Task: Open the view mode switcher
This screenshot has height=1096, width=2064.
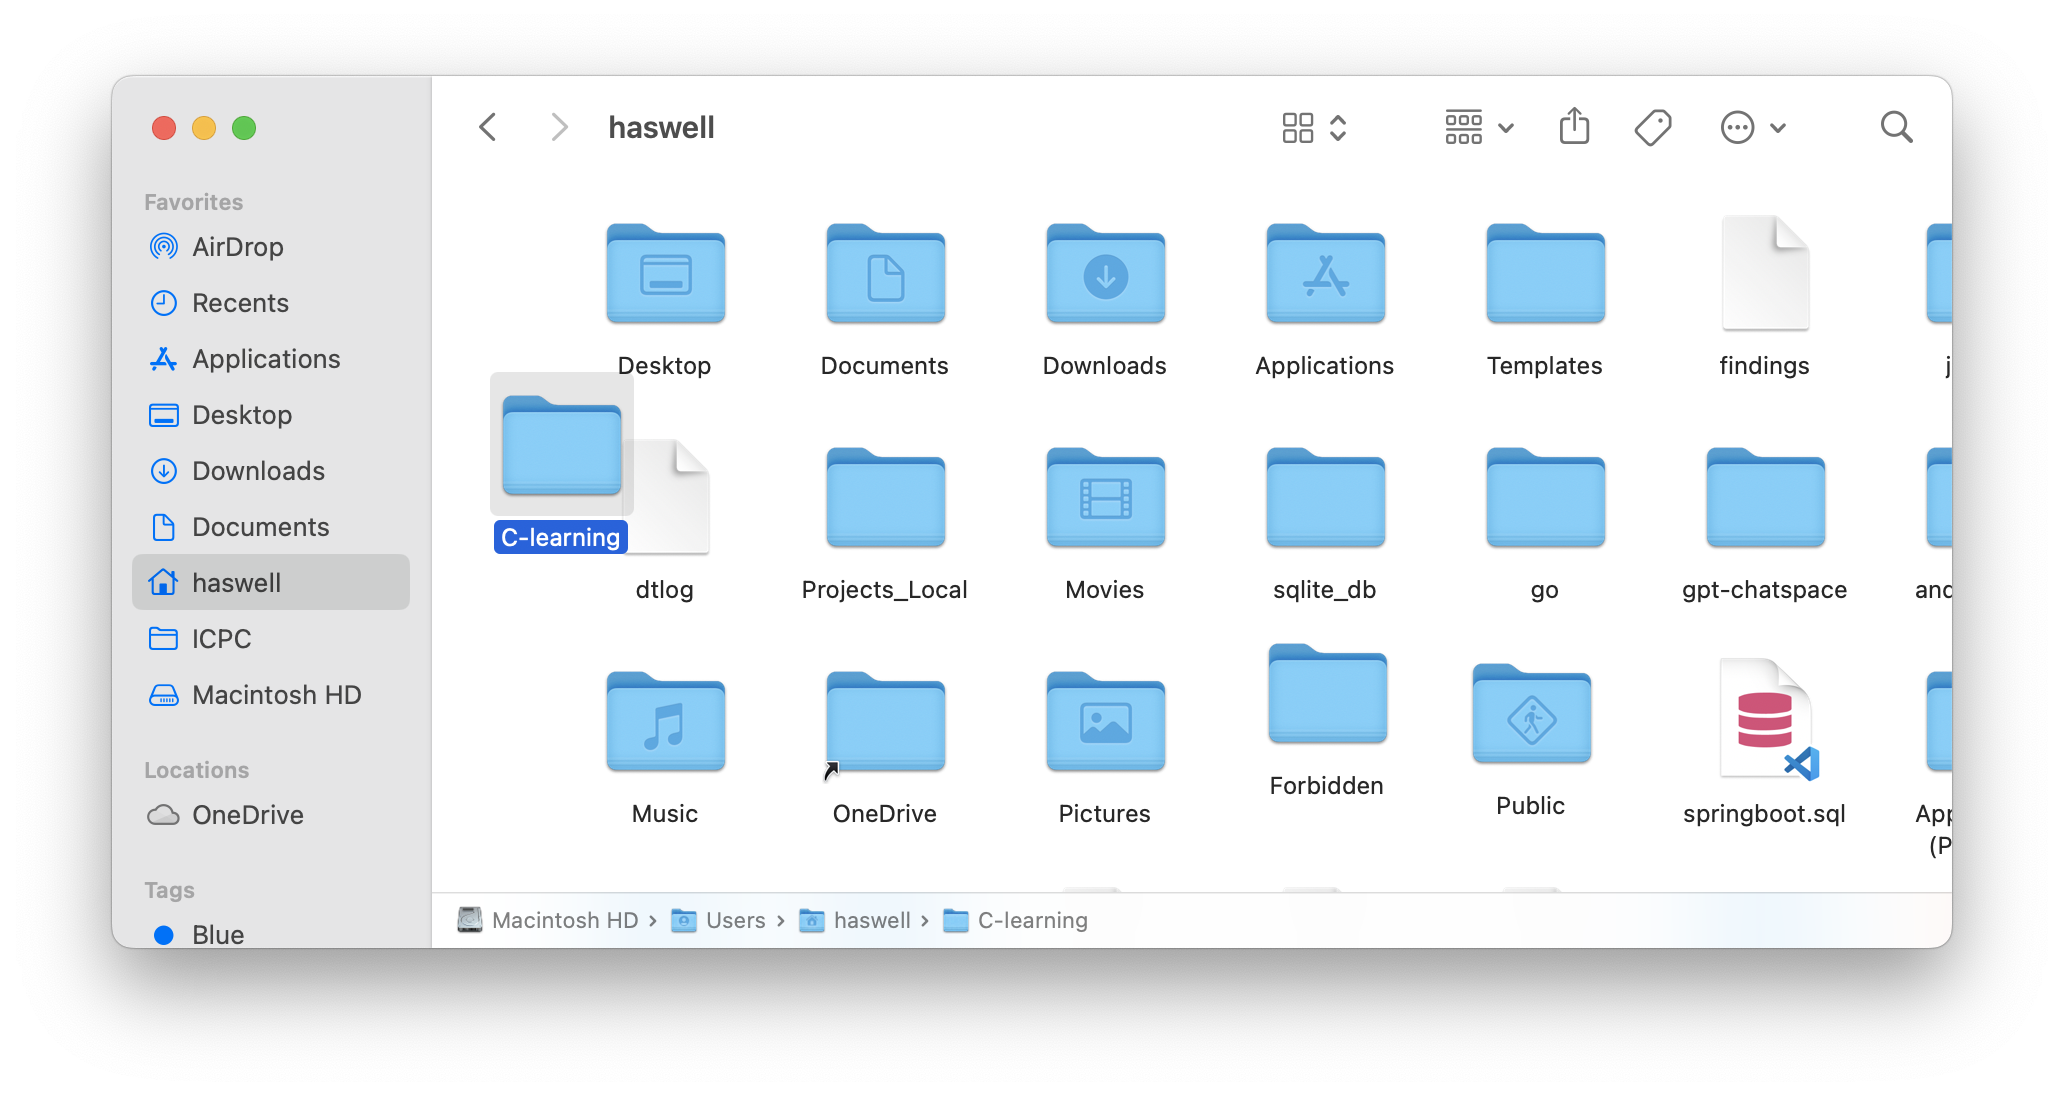Action: (x=1314, y=127)
